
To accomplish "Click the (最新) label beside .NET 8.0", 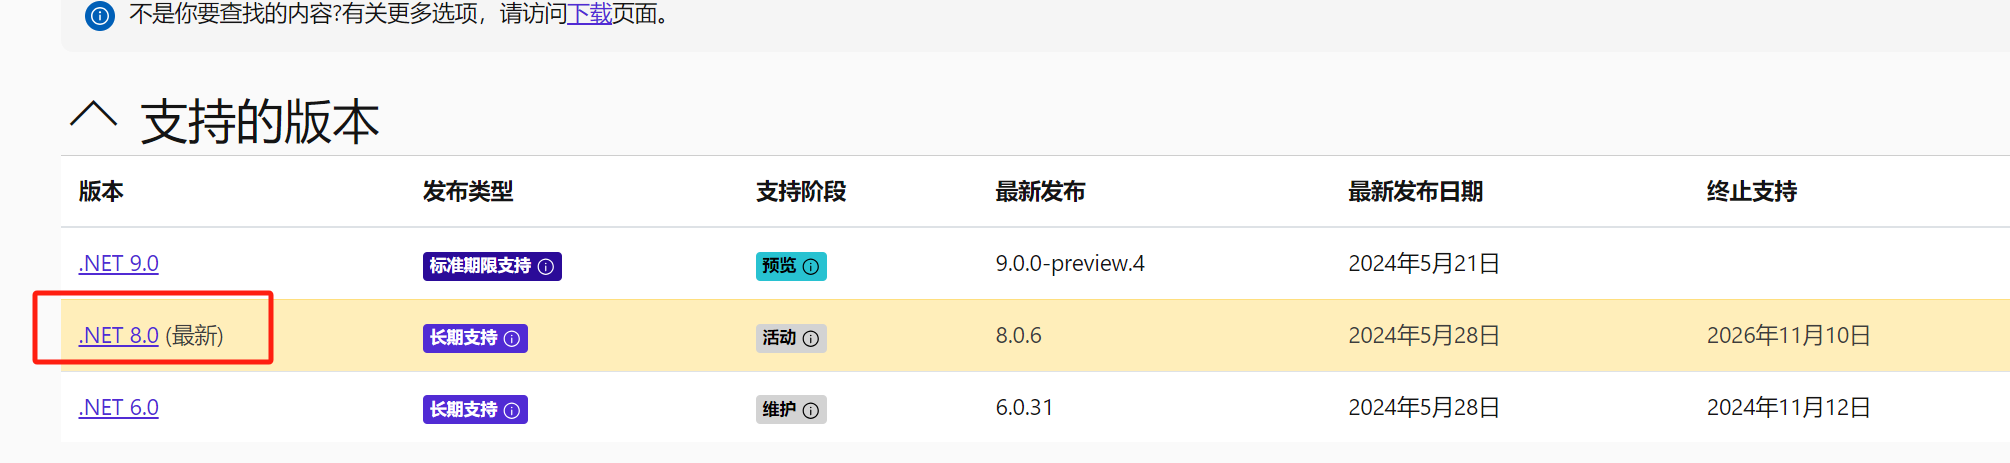I will pyautogui.click(x=194, y=336).
